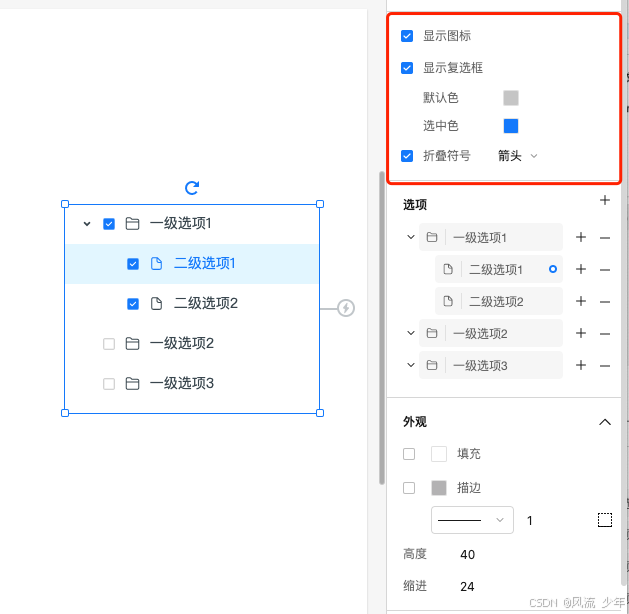Uncheck 一级选项1 checkbox in canvas tree
Screen dimensions: 629x614
(x=109, y=224)
